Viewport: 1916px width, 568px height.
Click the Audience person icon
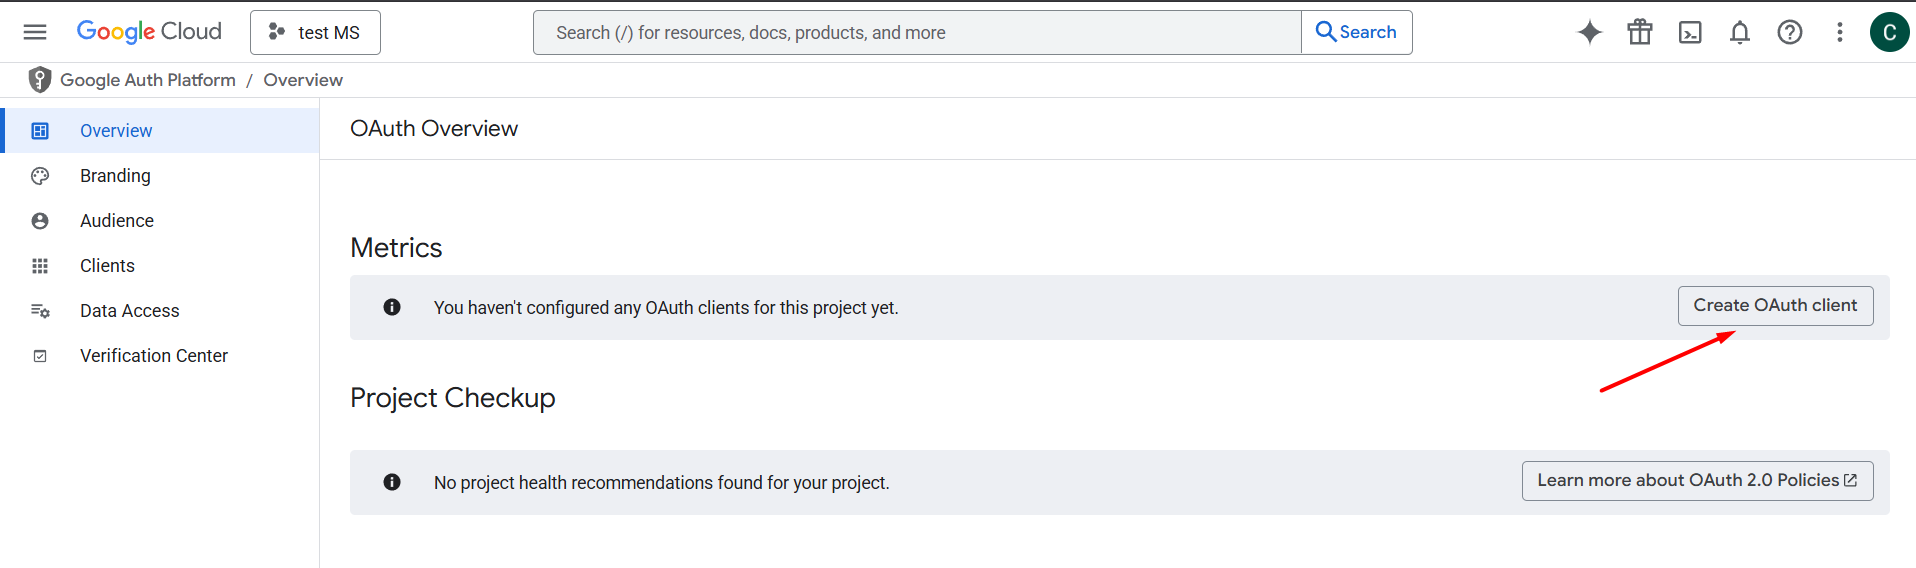click(x=40, y=221)
